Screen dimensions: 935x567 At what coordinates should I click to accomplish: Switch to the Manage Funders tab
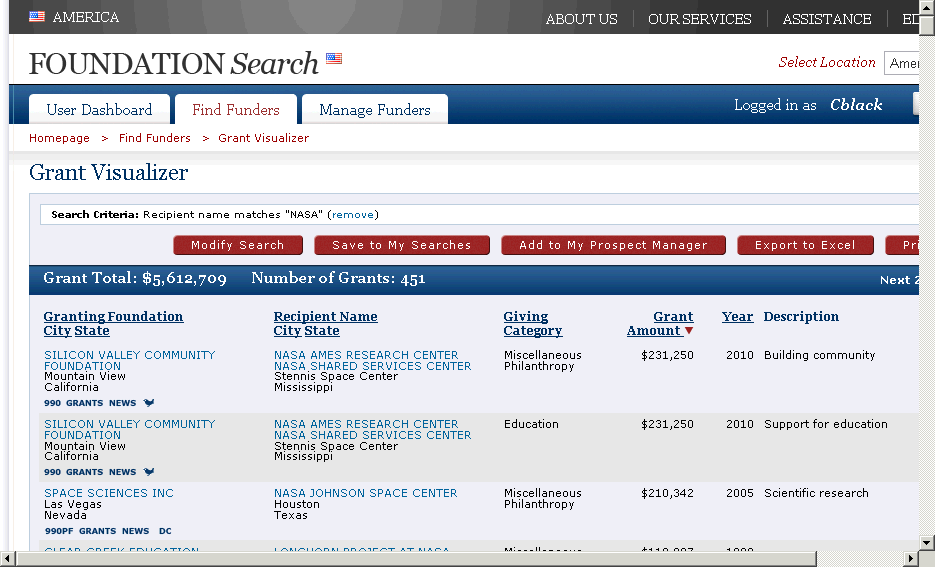375,110
